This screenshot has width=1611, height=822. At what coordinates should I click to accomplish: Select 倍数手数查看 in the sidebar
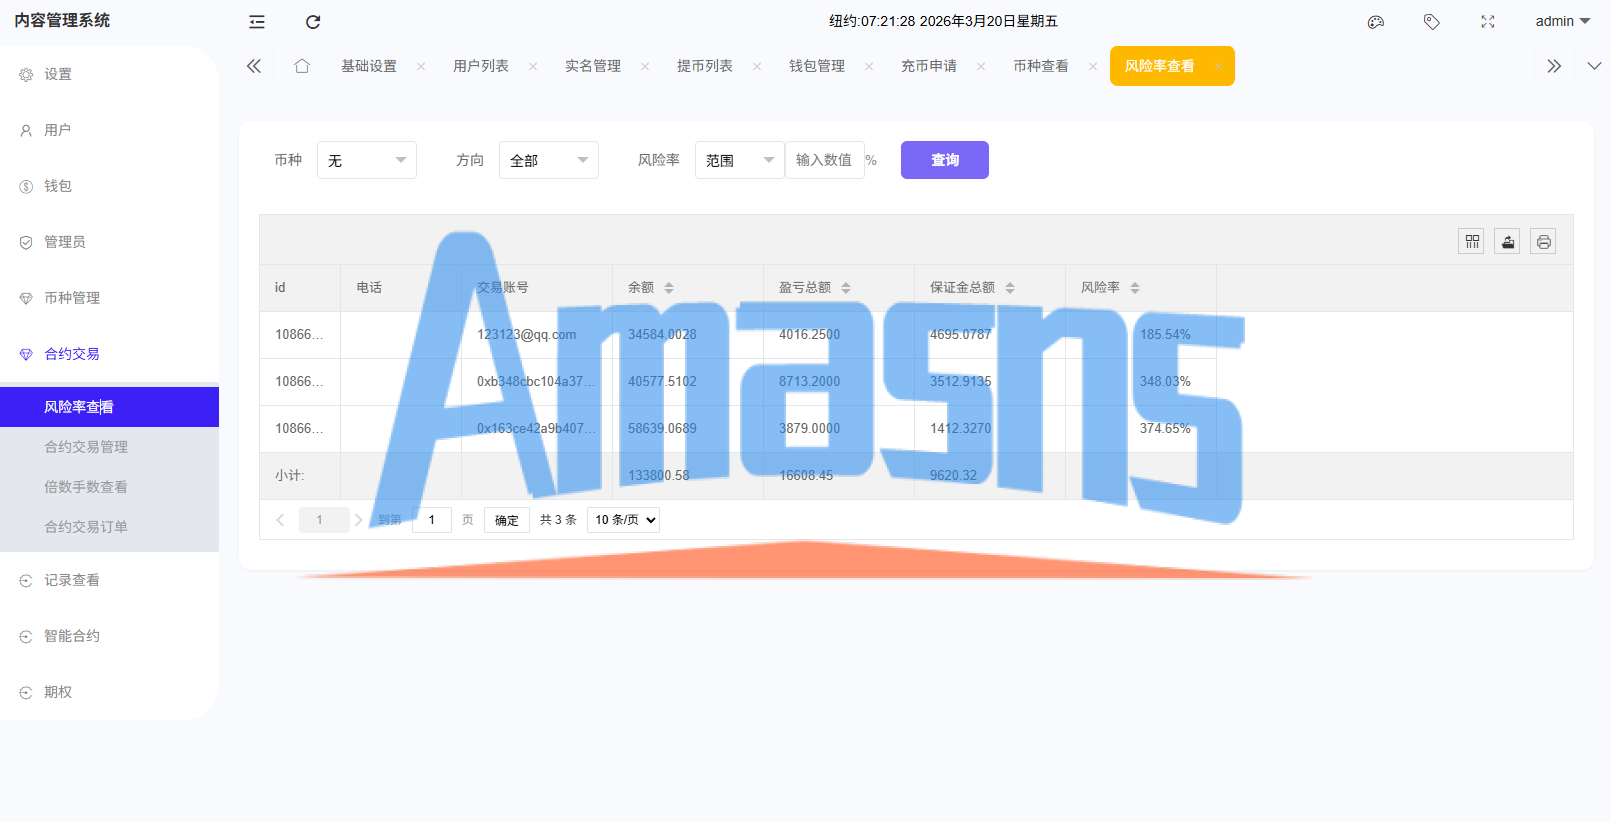(109, 487)
